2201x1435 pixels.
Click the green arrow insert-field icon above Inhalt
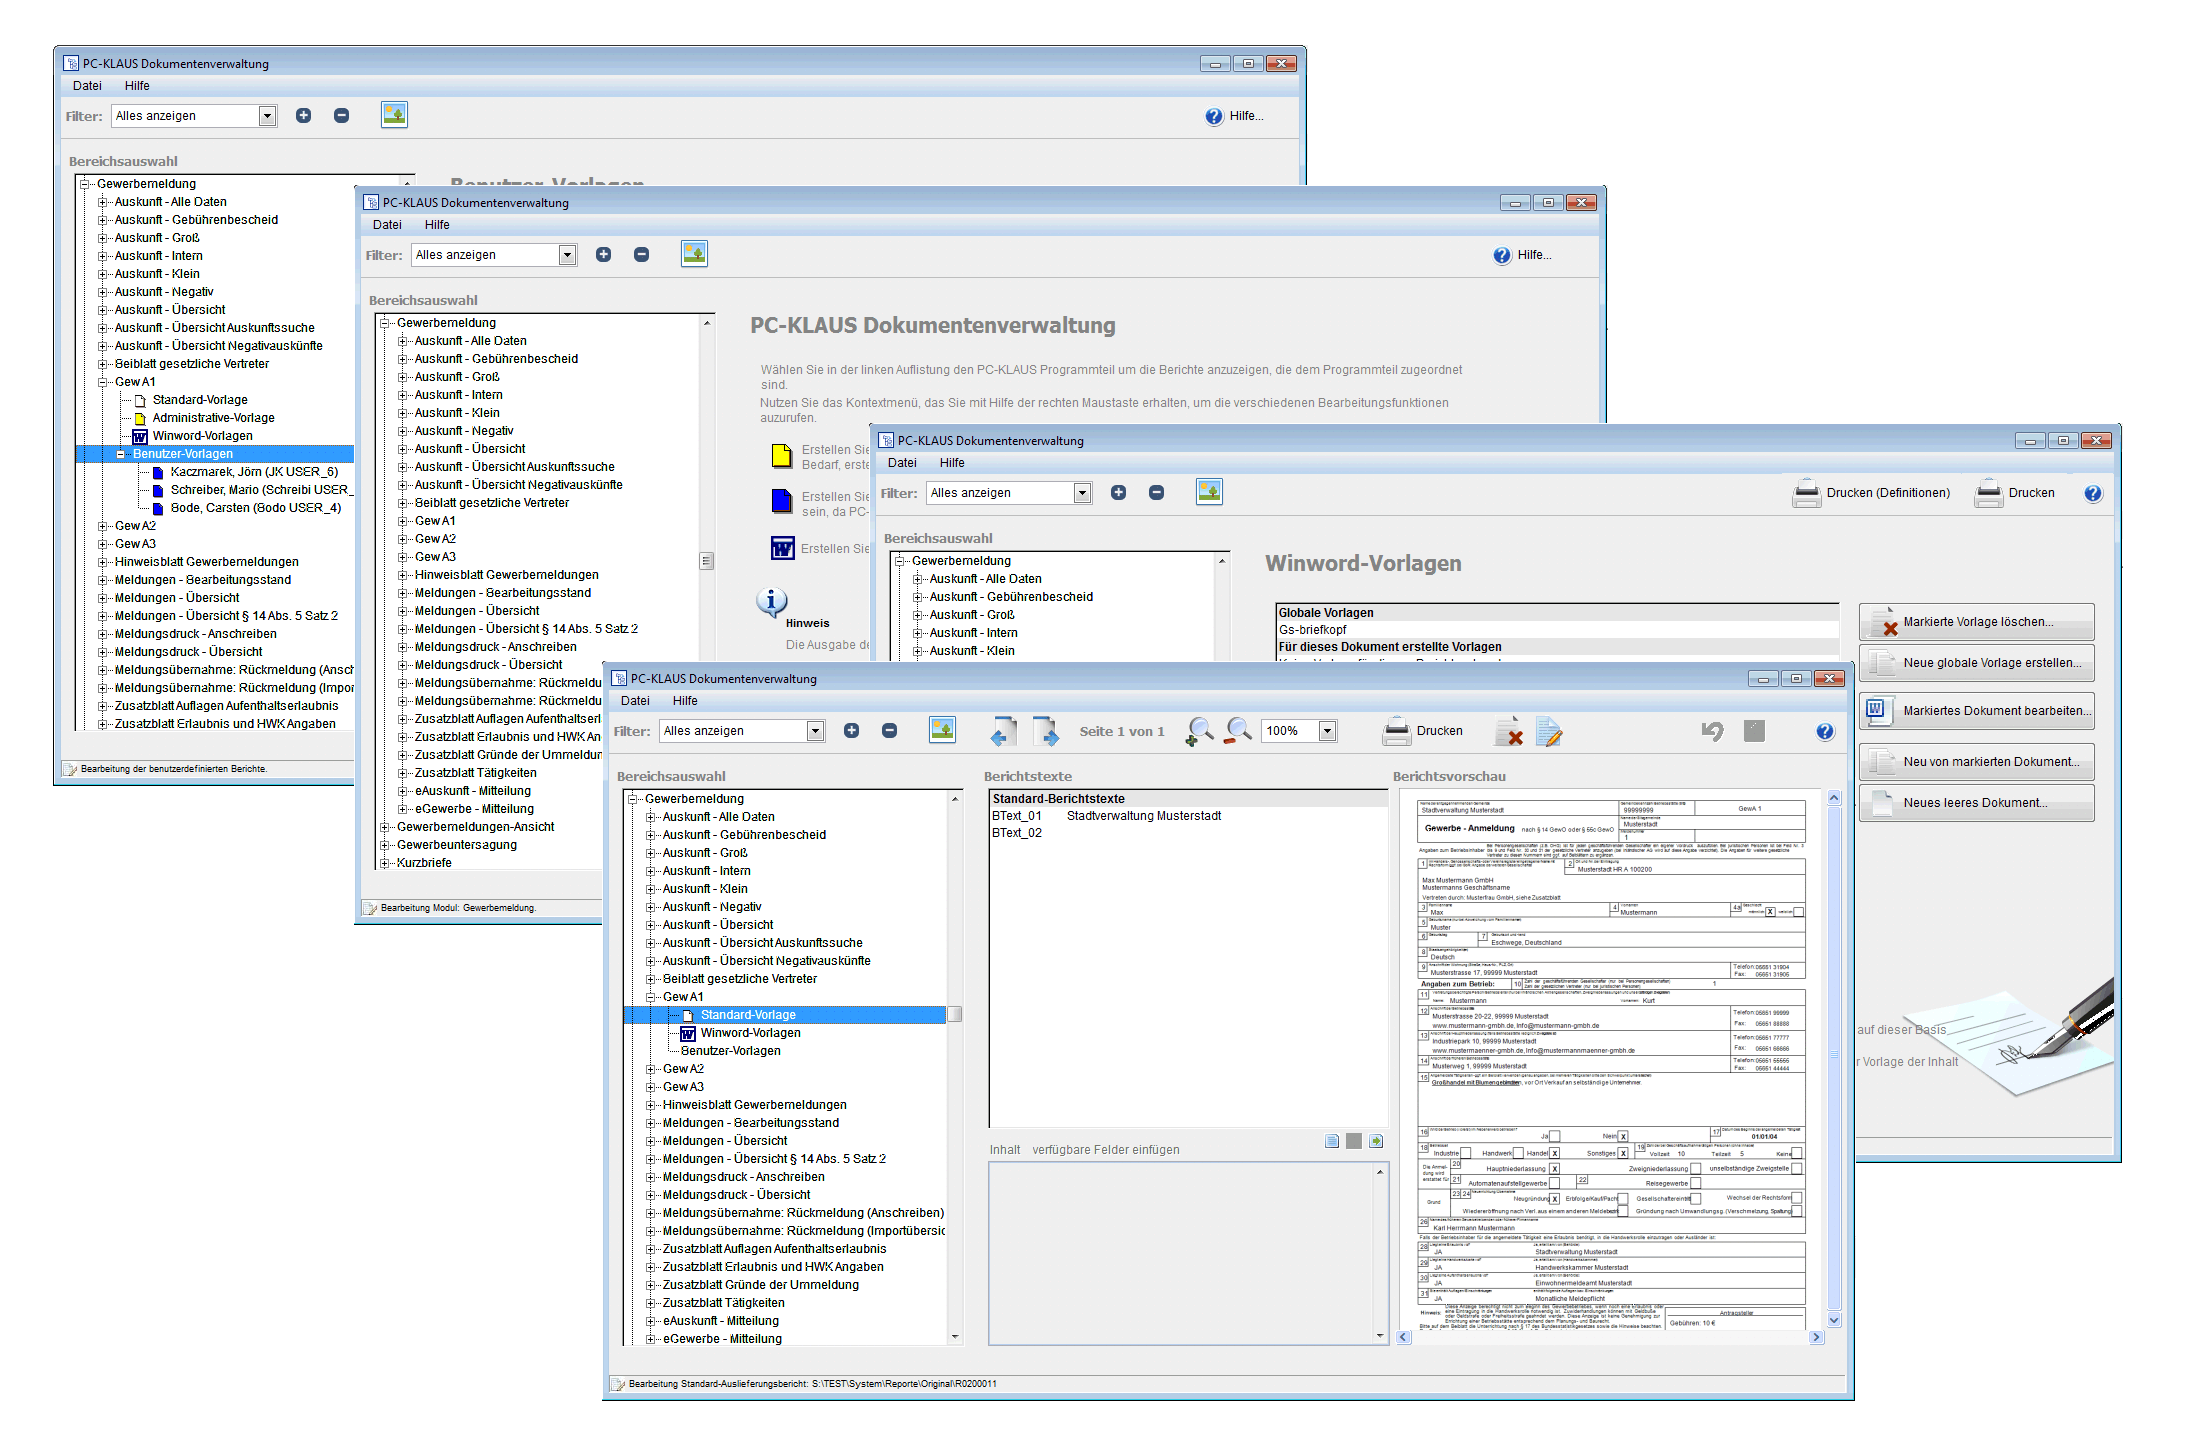[x=1376, y=1141]
